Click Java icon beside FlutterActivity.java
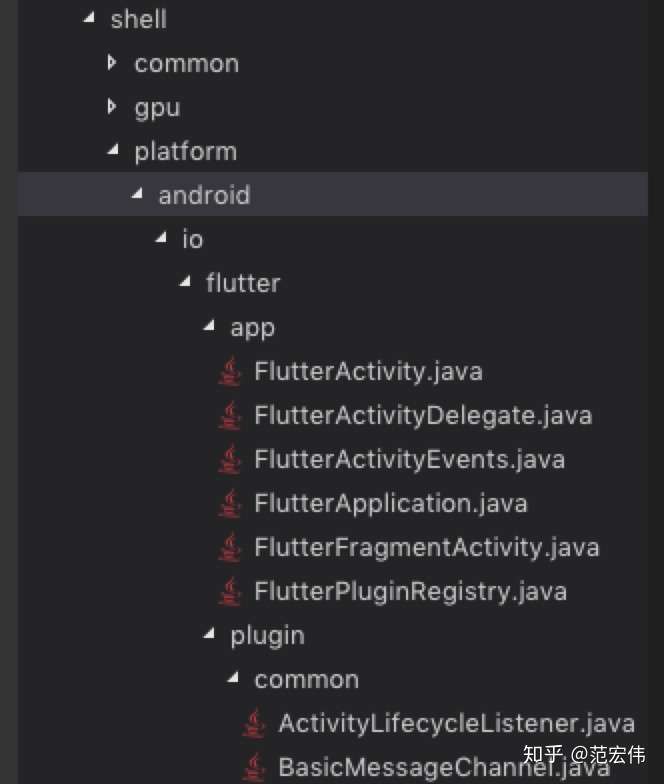 [231, 372]
